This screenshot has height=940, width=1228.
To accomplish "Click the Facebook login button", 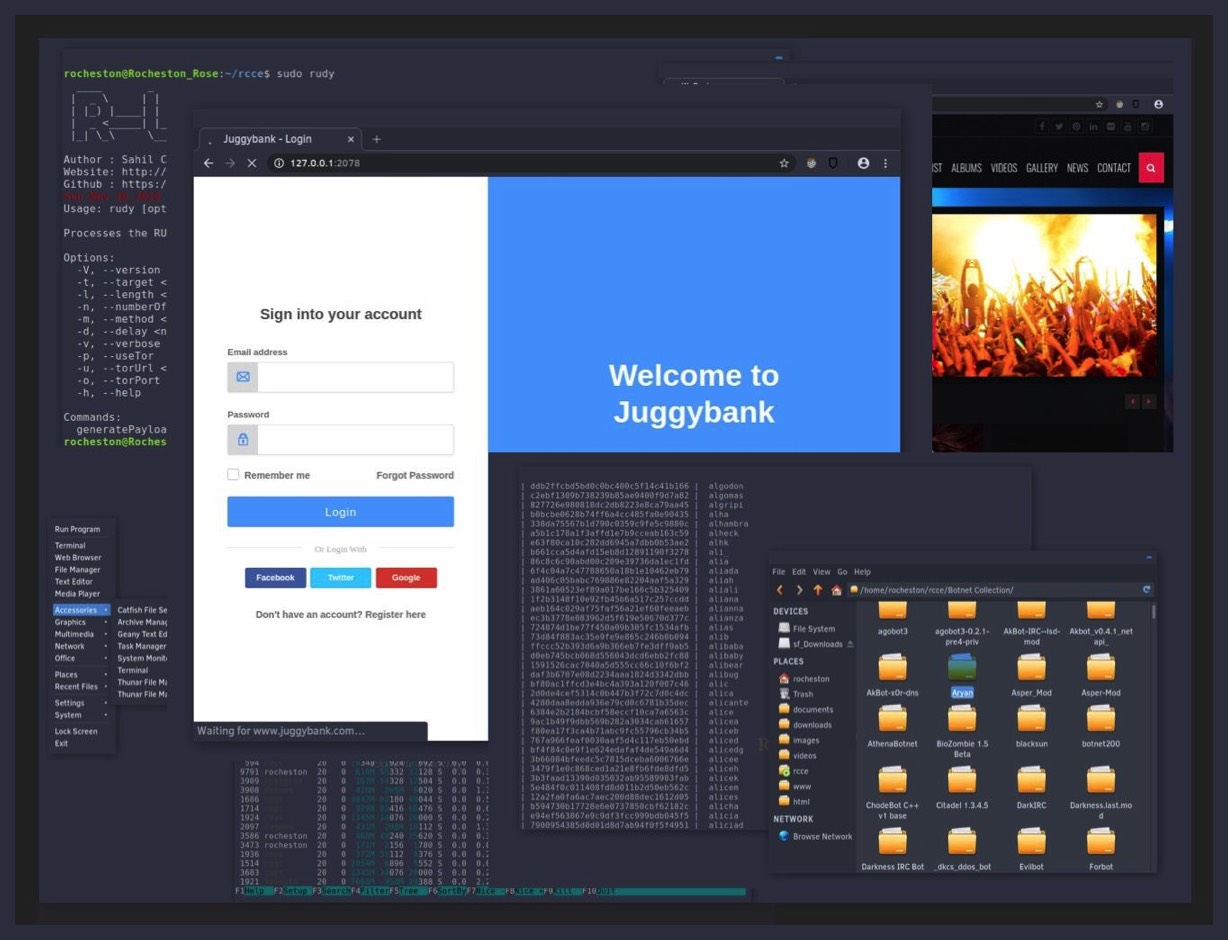I will pos(275,577).
